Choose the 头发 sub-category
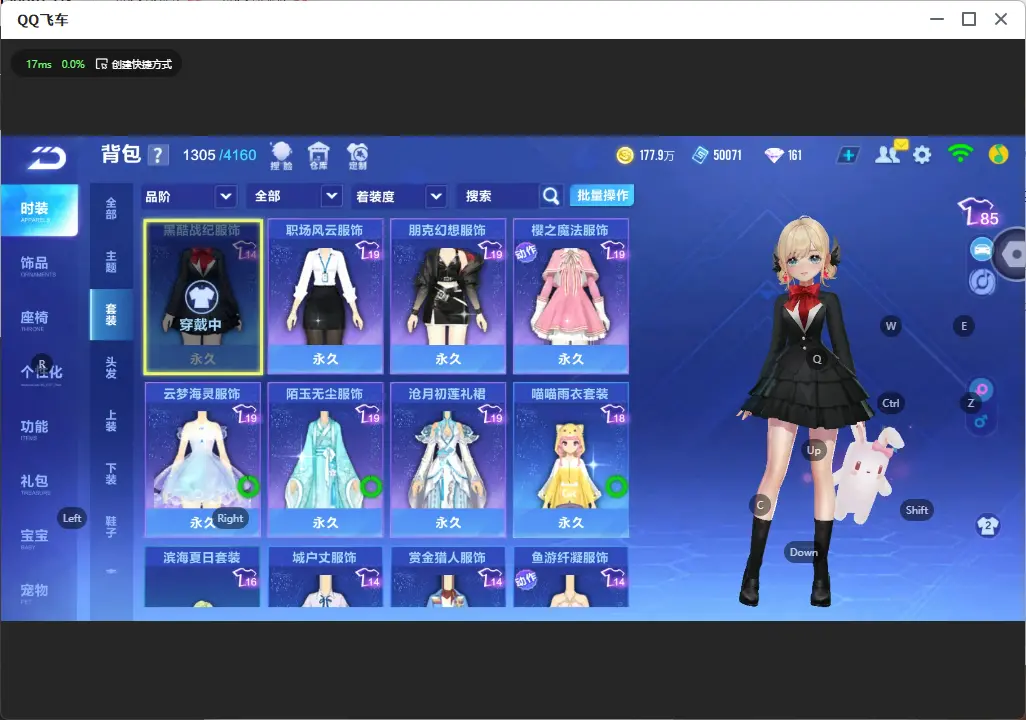Image resolution: width=1026 pixels, height=720 pixels. [111, 368]
